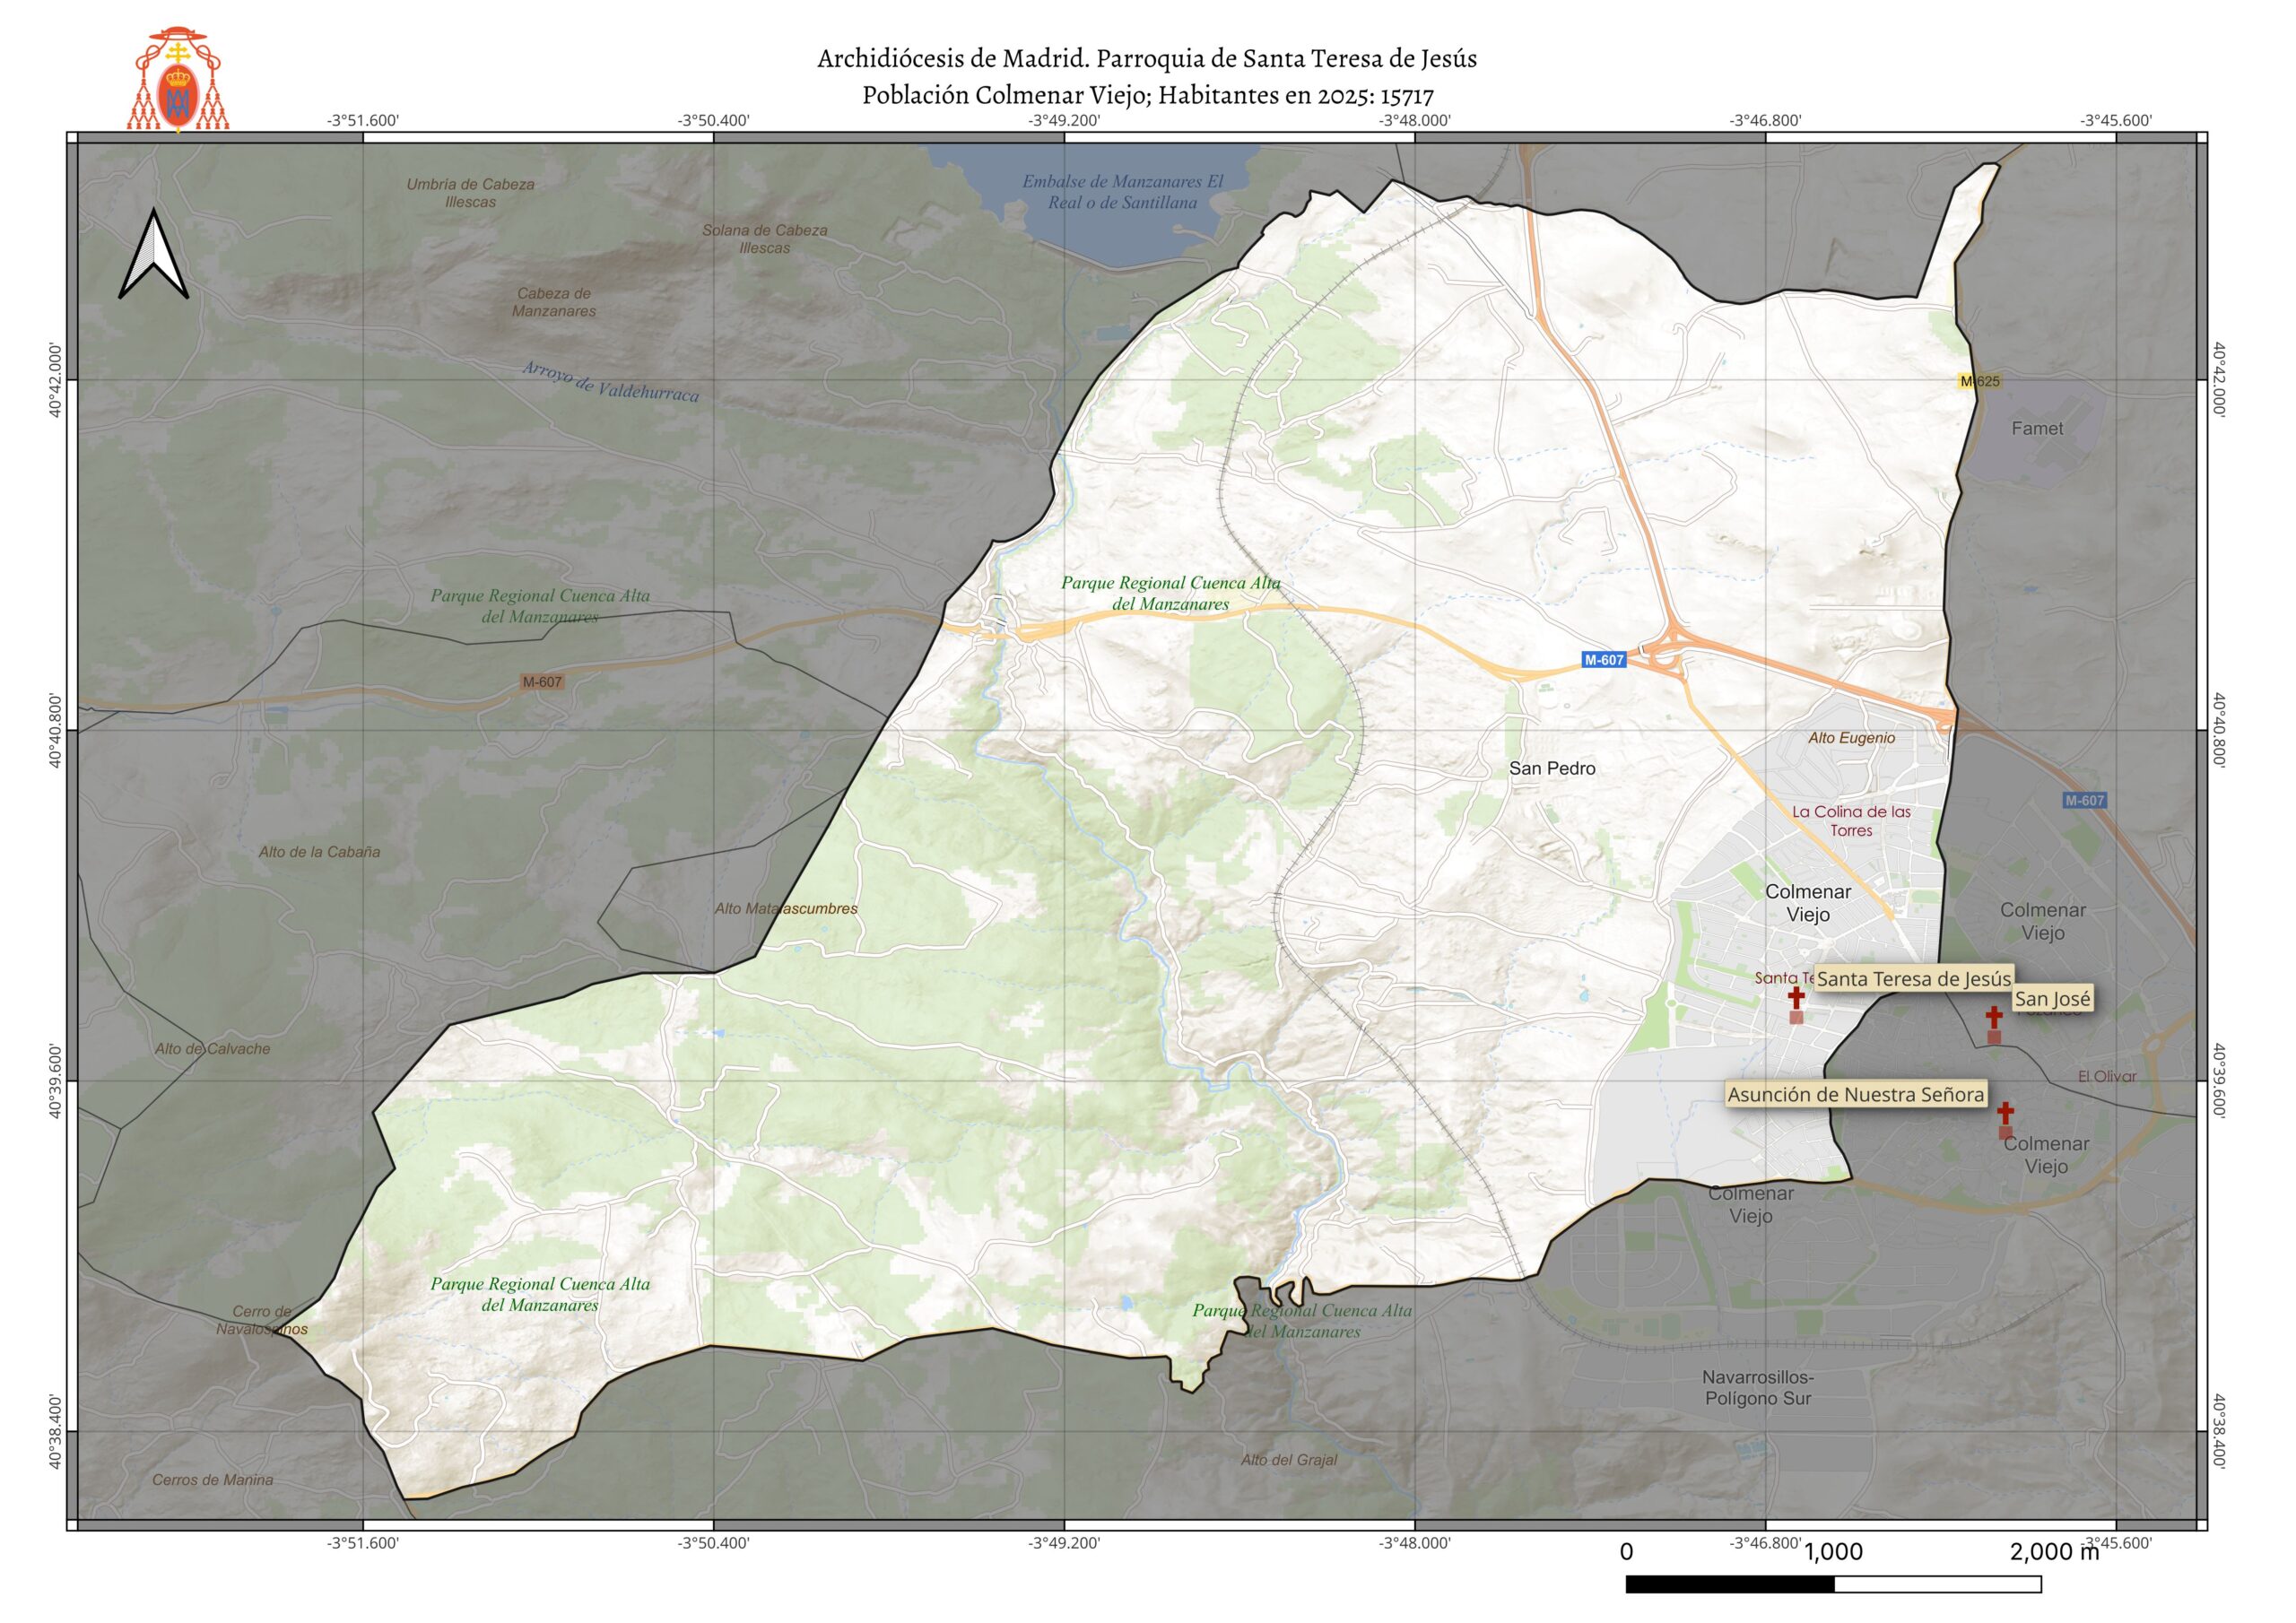
Task: Click the map title mentioning Parroquia
Action: pos(1147,59)
